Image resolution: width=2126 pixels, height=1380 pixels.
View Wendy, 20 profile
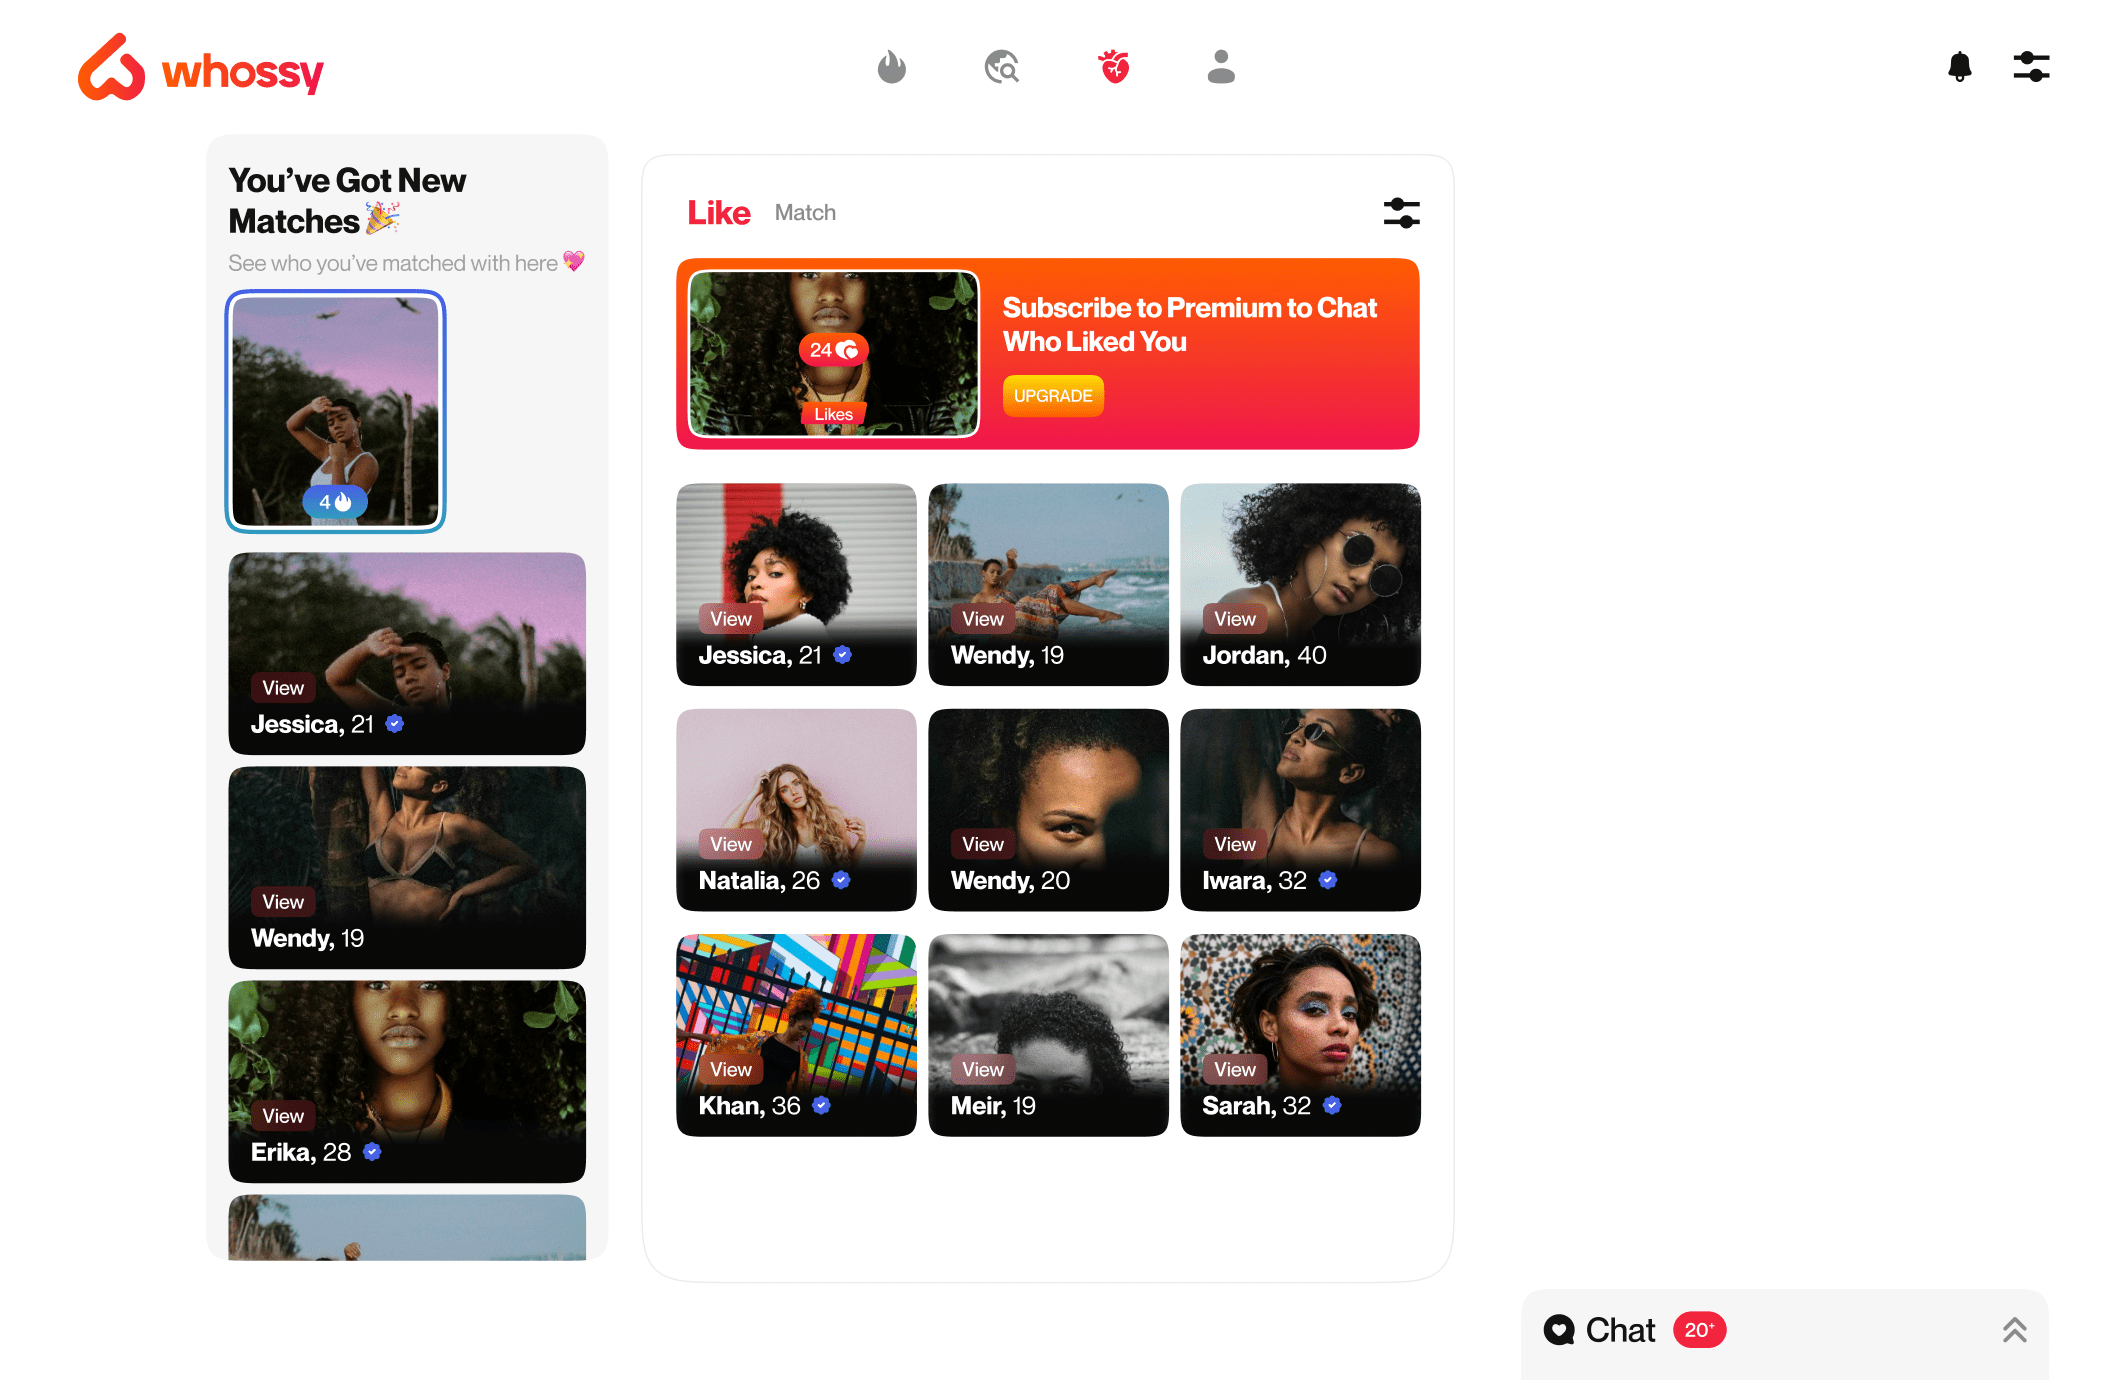(x=983, y=844)
